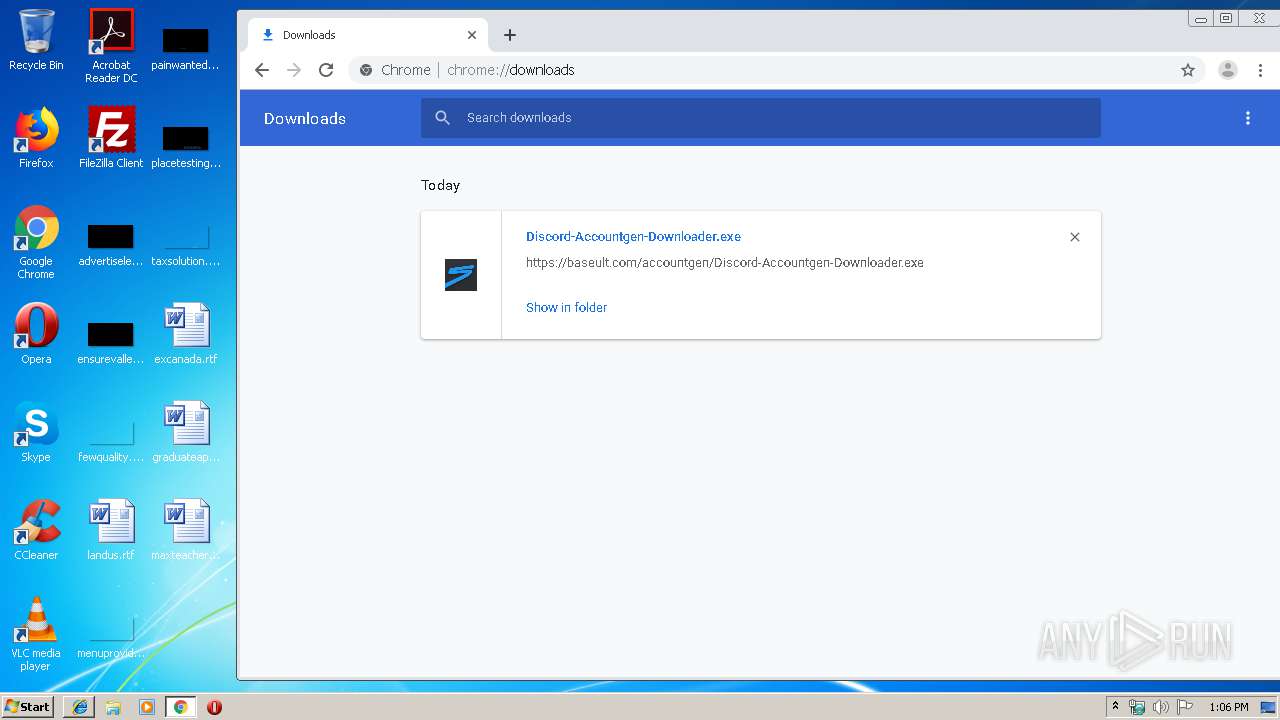
Task: Select the Downloads tab
Action: tap(368, 35)
